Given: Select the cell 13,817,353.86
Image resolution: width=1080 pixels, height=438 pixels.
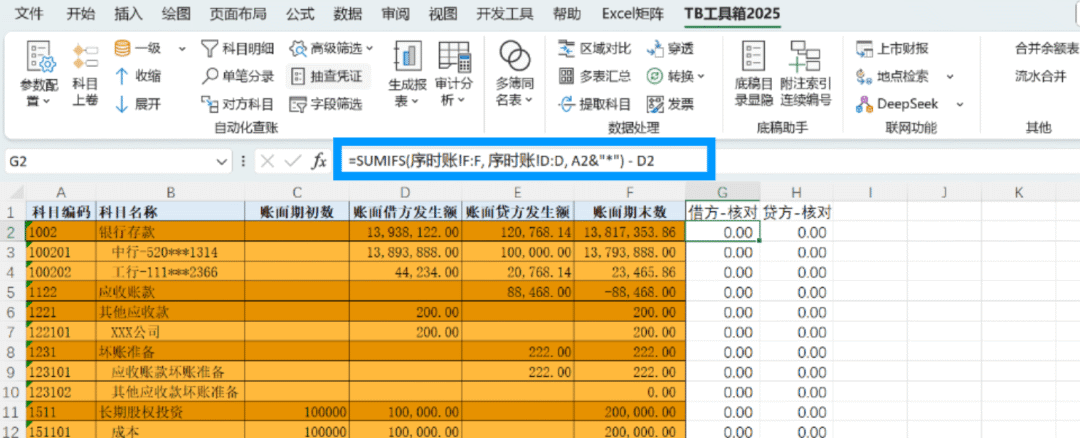Looking at the screenshot, I should click(630, 232).
